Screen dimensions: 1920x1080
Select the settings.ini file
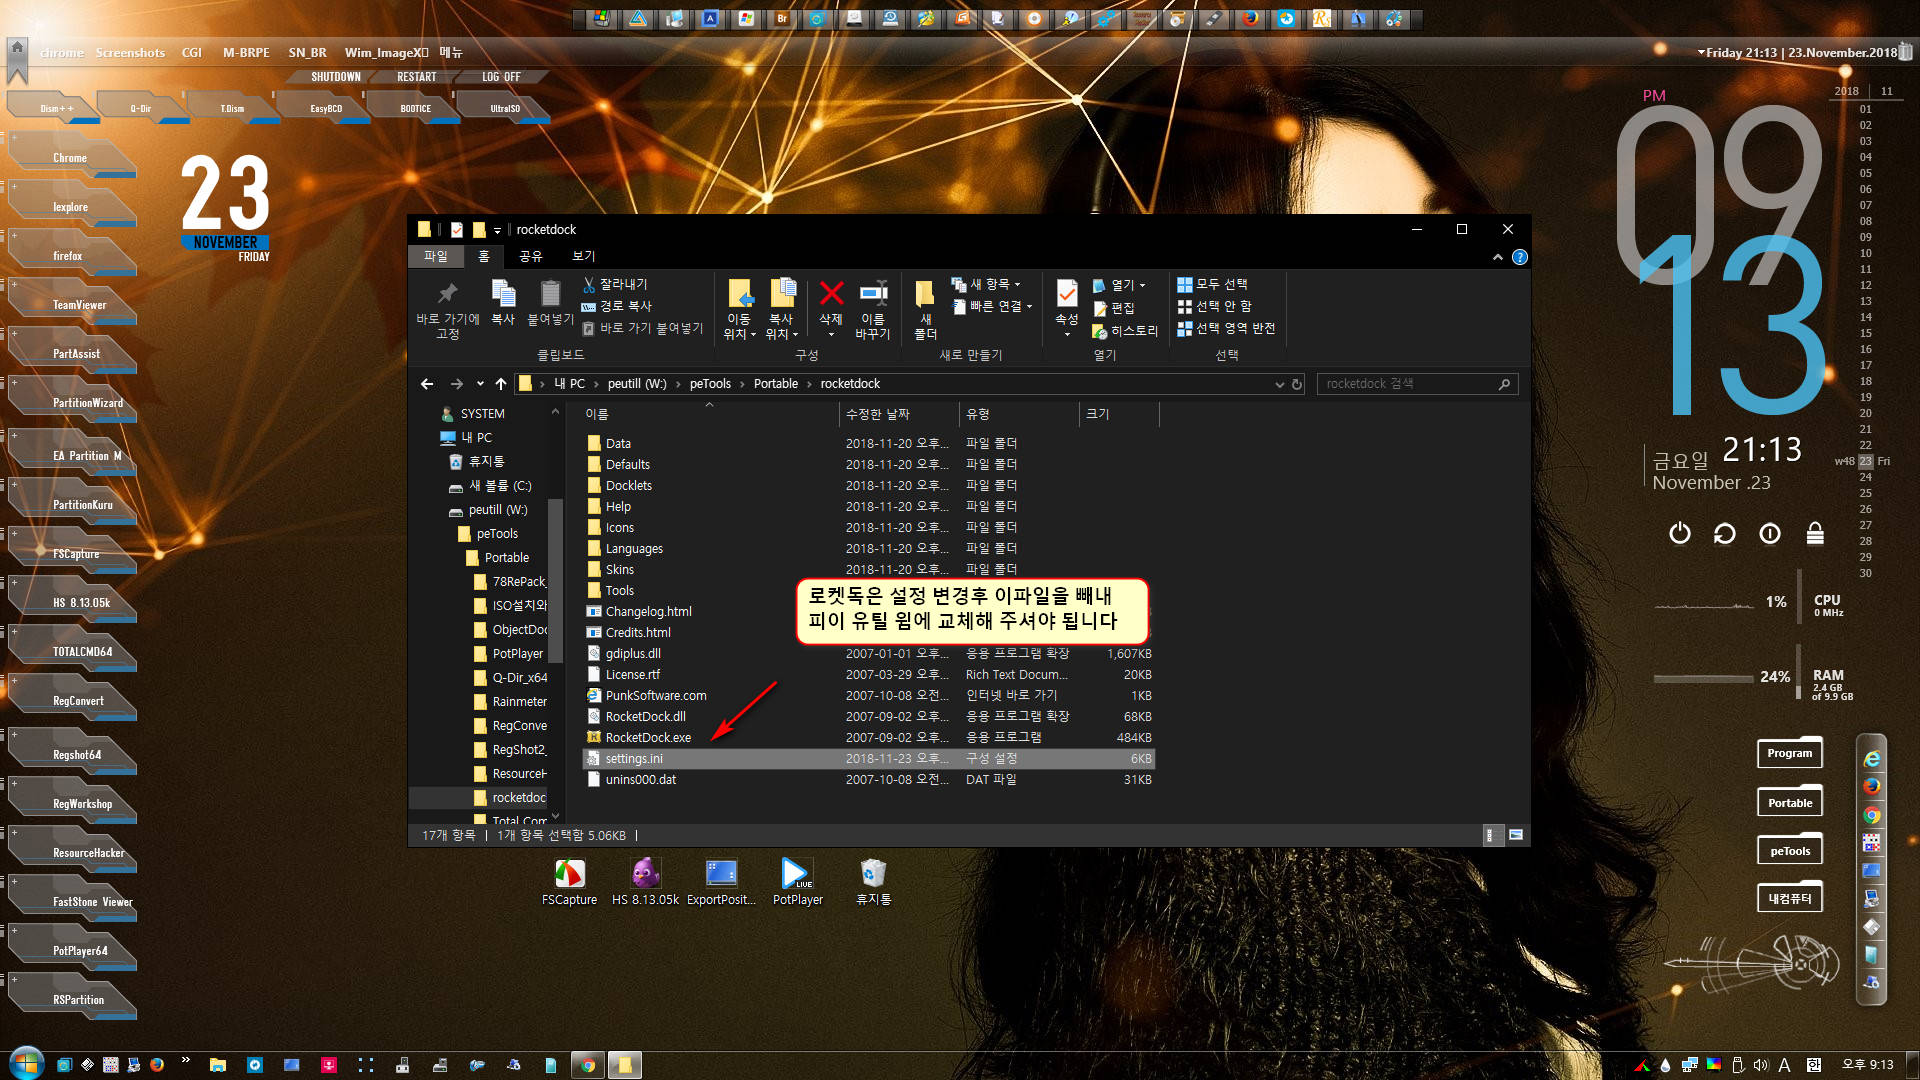868,759
